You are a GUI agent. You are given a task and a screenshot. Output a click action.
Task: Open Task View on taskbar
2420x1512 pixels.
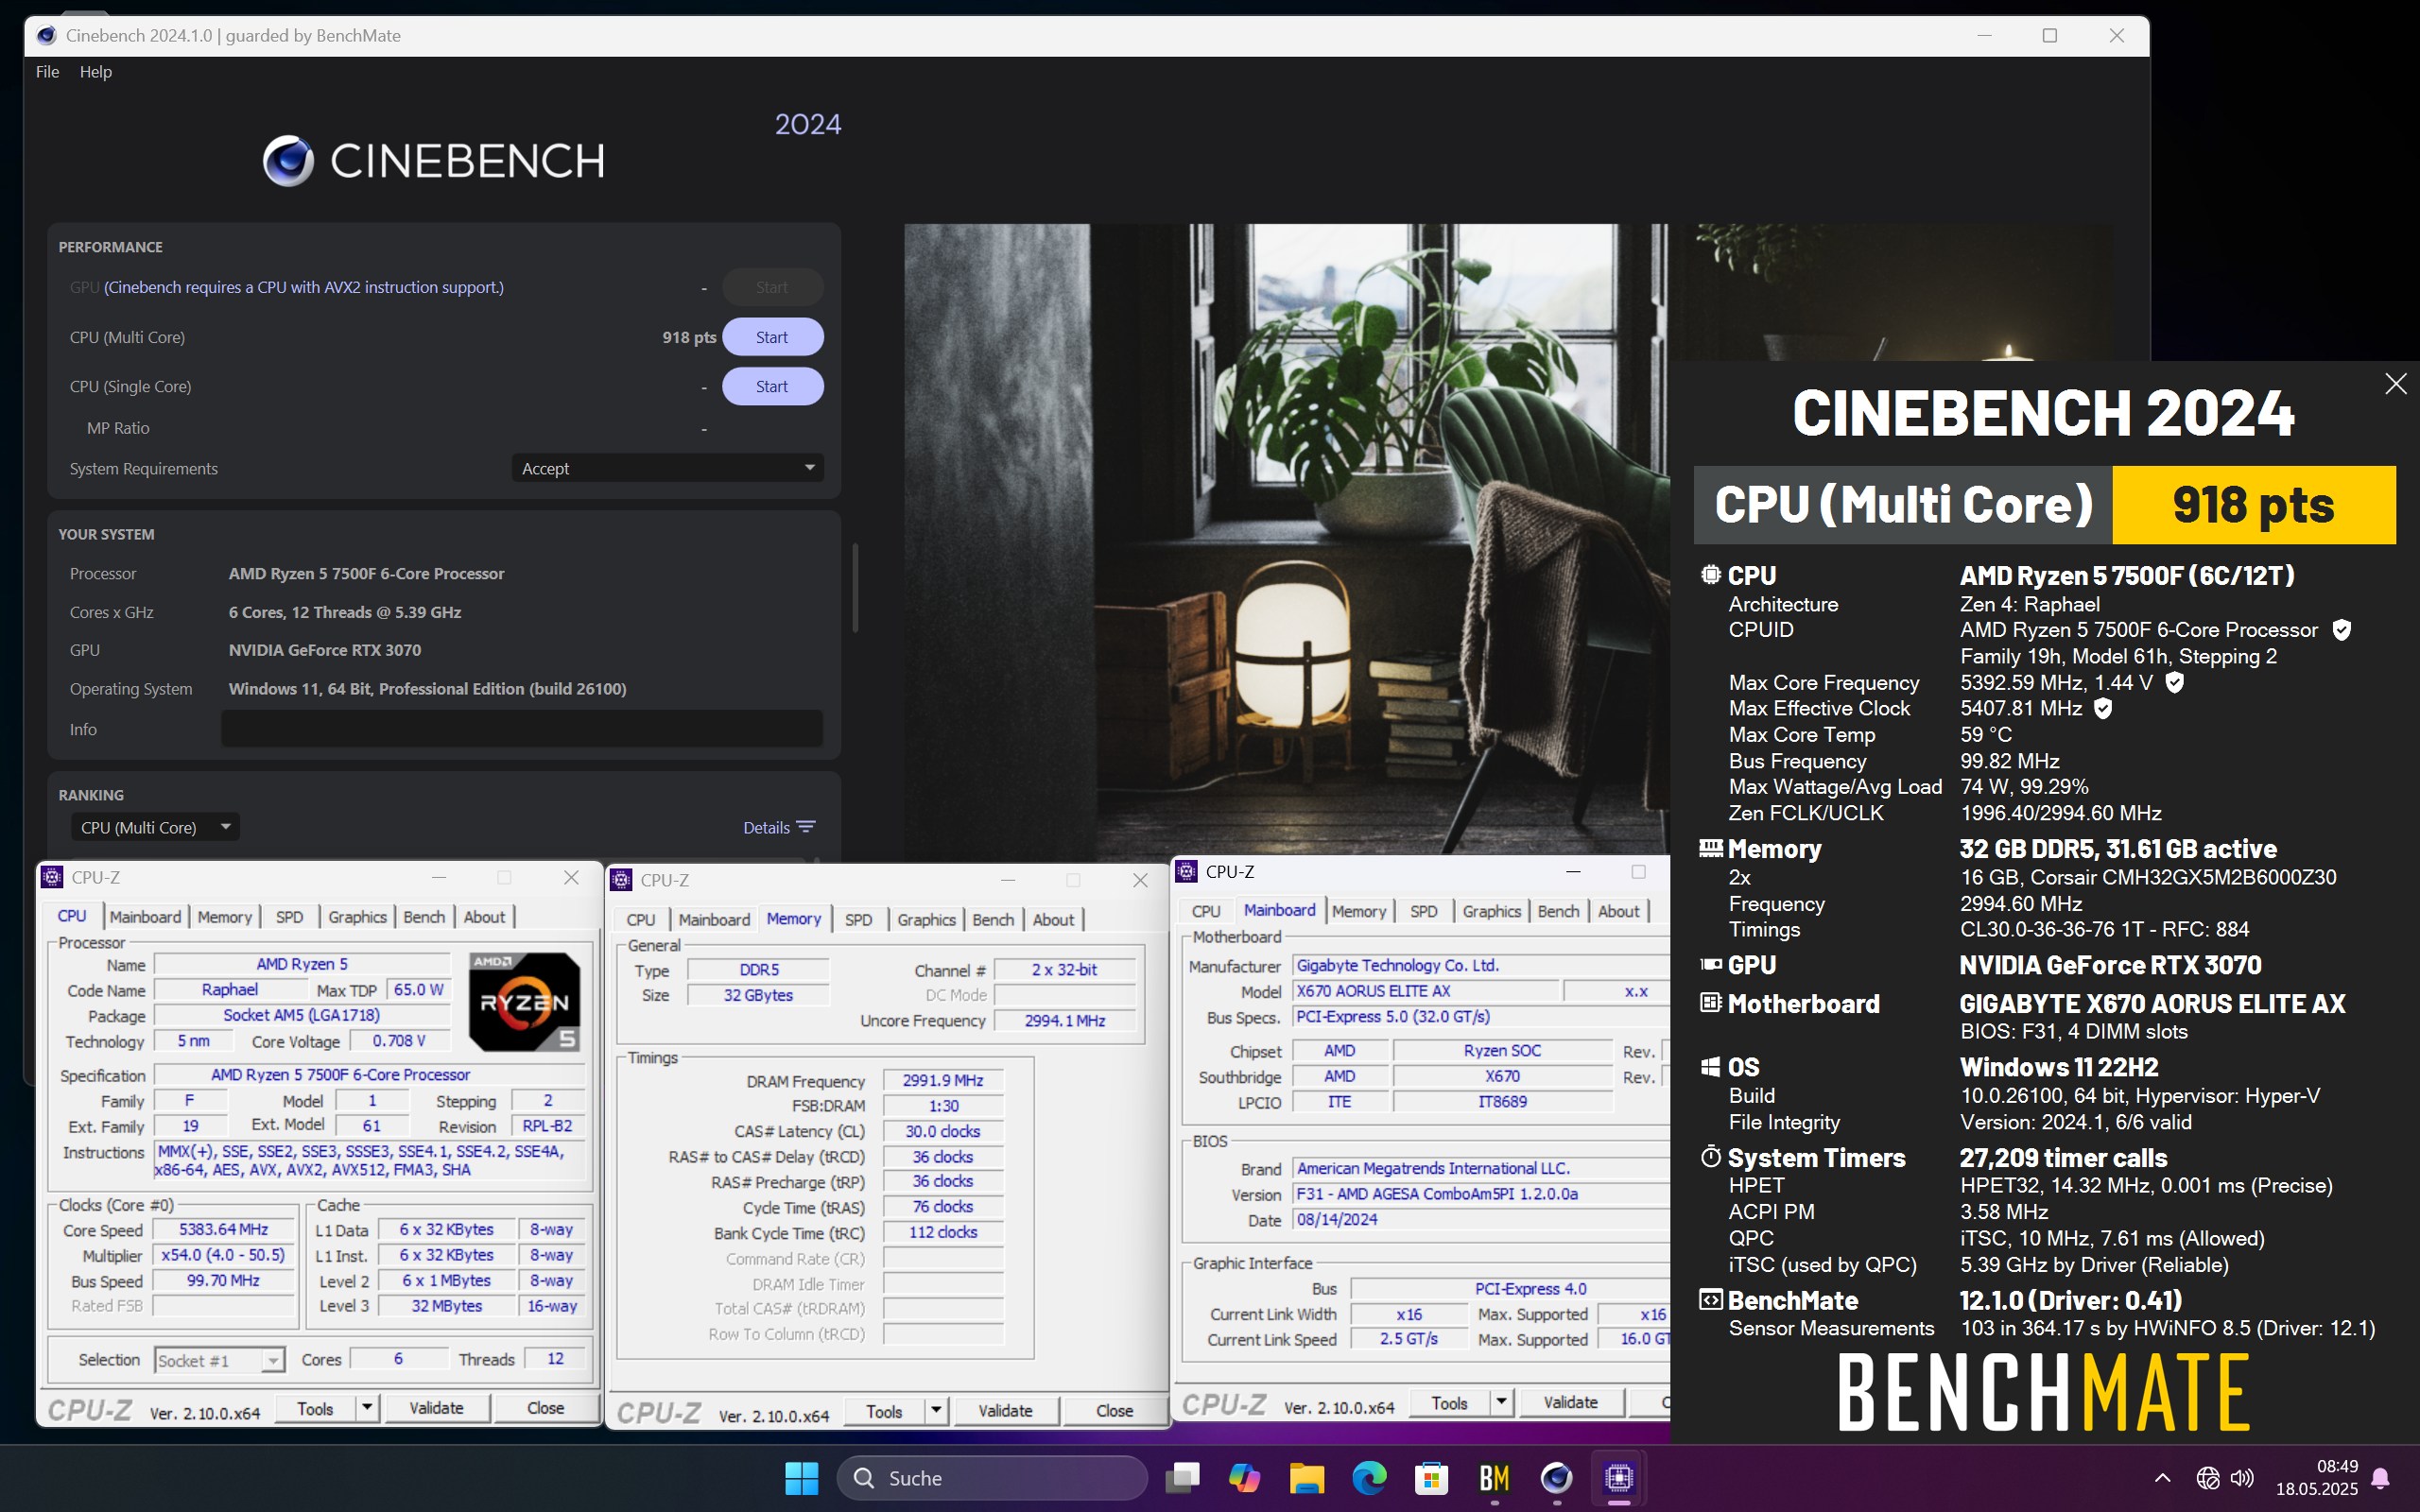coord(1182,1477)
